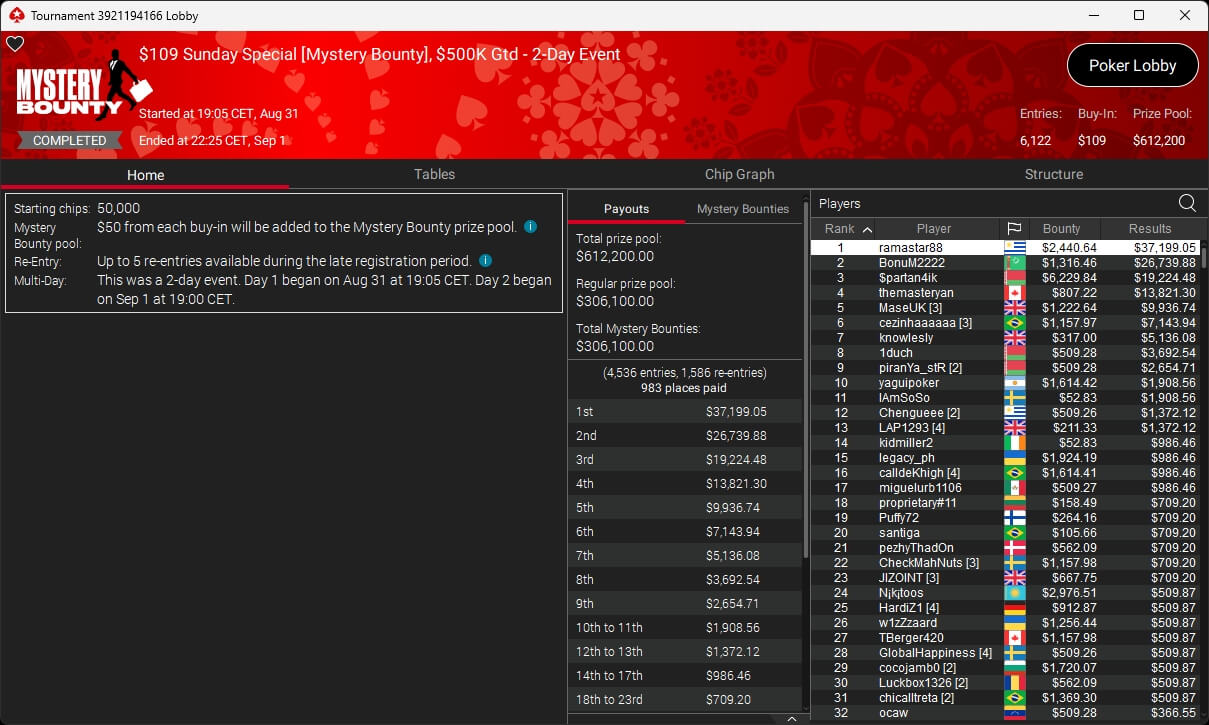The height and width of the screenshot is (725, 1209).
Task: Sort the list by Results column header
Action: coord(1149,229)
